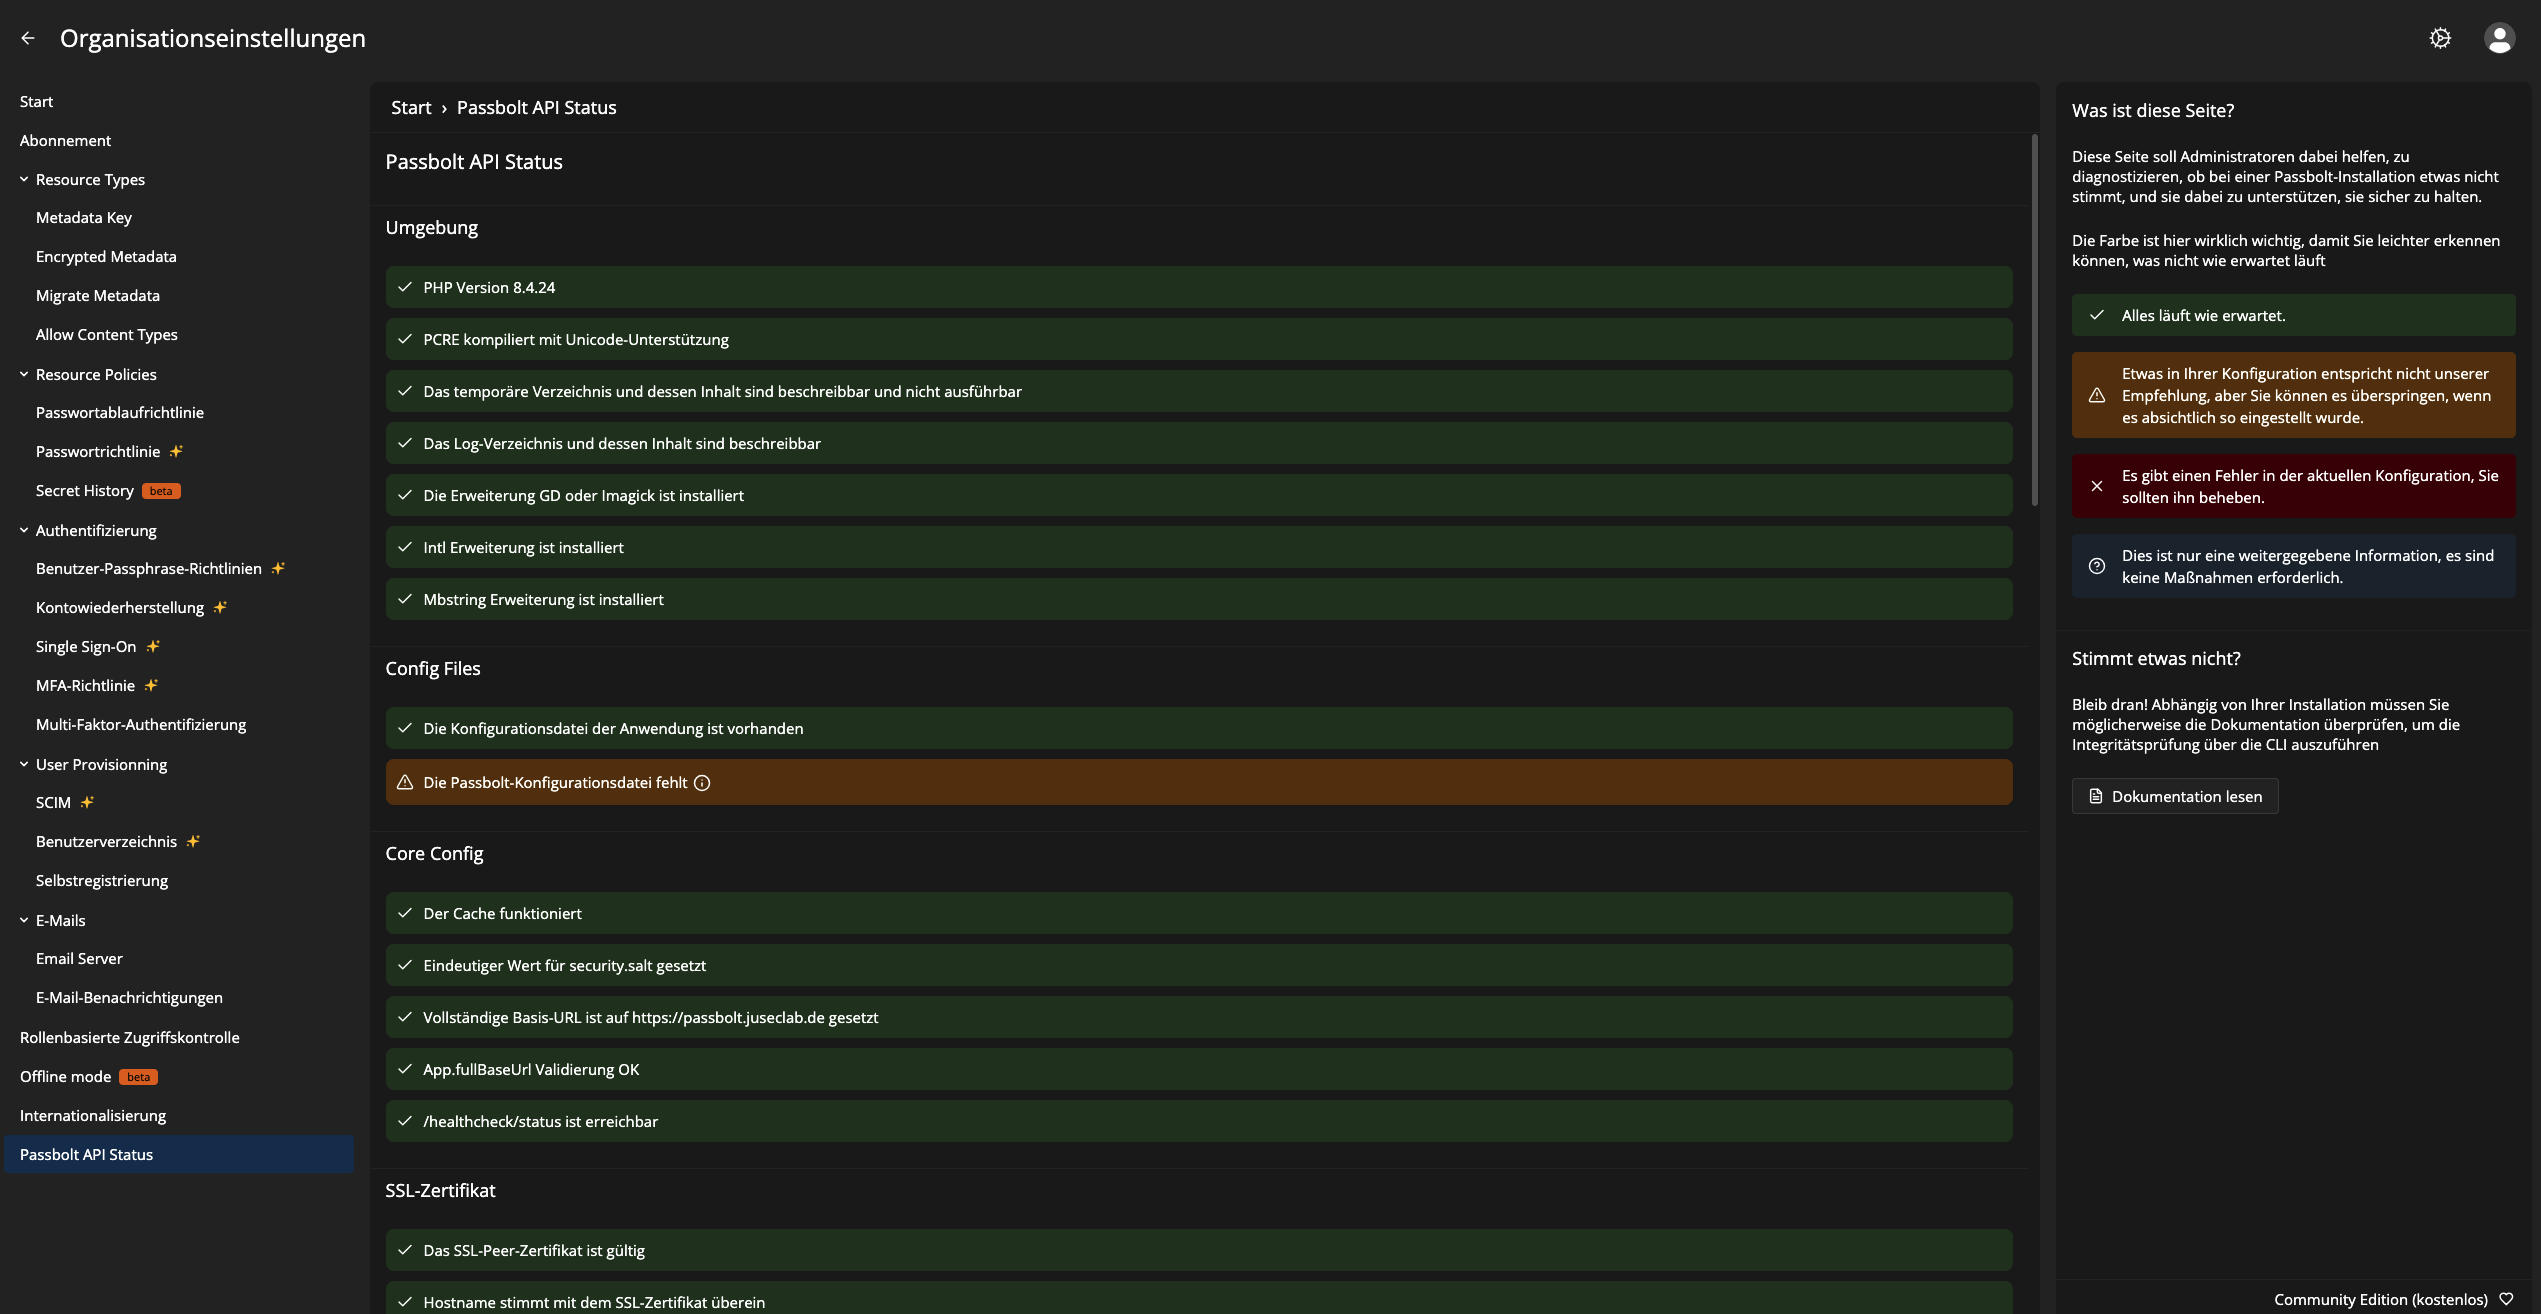Viewport: 2541px width, 1314px height.
Task: Click Community Edition (kostenlos) footer text
Action: (2380, 1299)
